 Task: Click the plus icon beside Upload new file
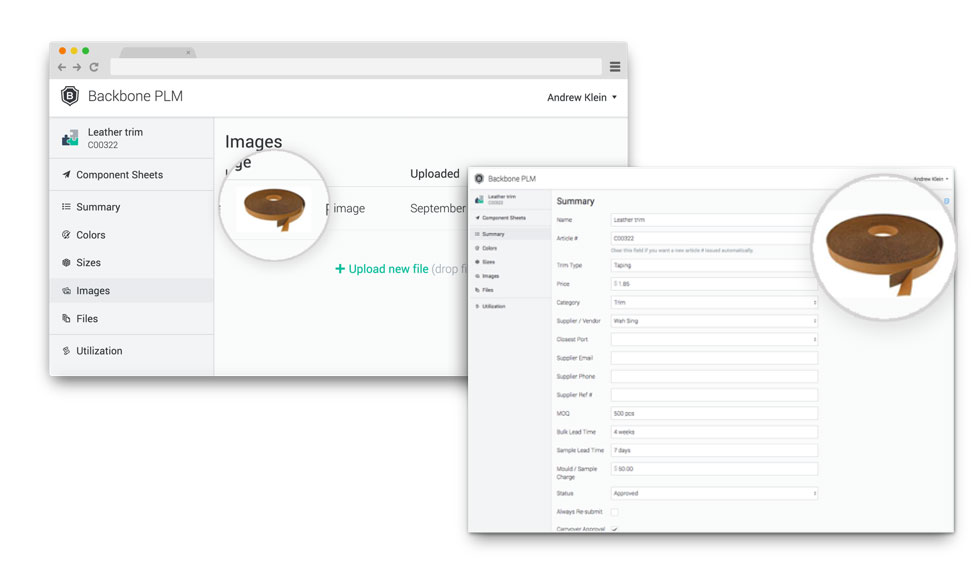tap(340, 269)
